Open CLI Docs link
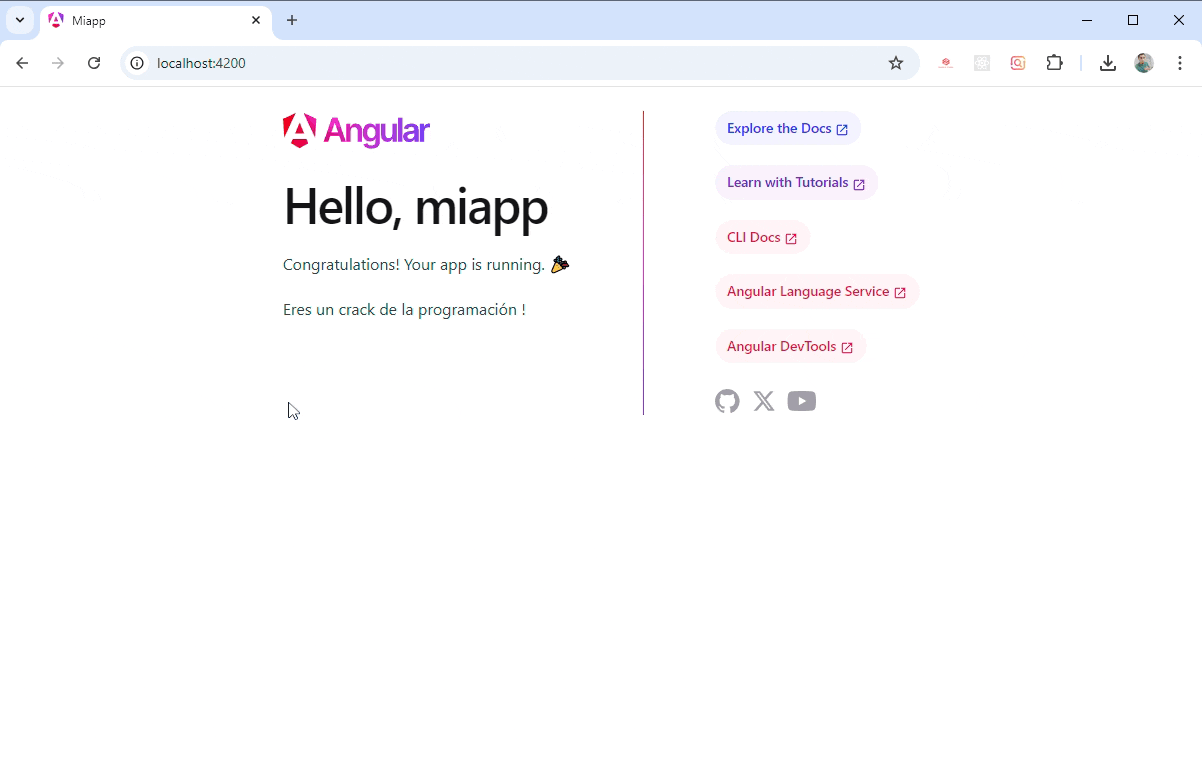This screenshot has height=760, width=1202. (x=762, y=237)
